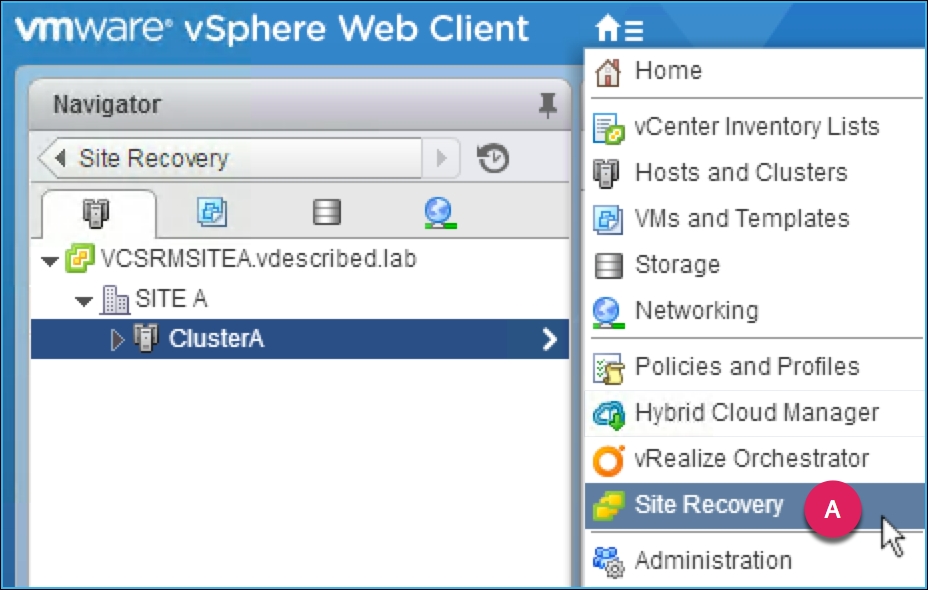Go back using Site Recovery history button

coord(230,158)
